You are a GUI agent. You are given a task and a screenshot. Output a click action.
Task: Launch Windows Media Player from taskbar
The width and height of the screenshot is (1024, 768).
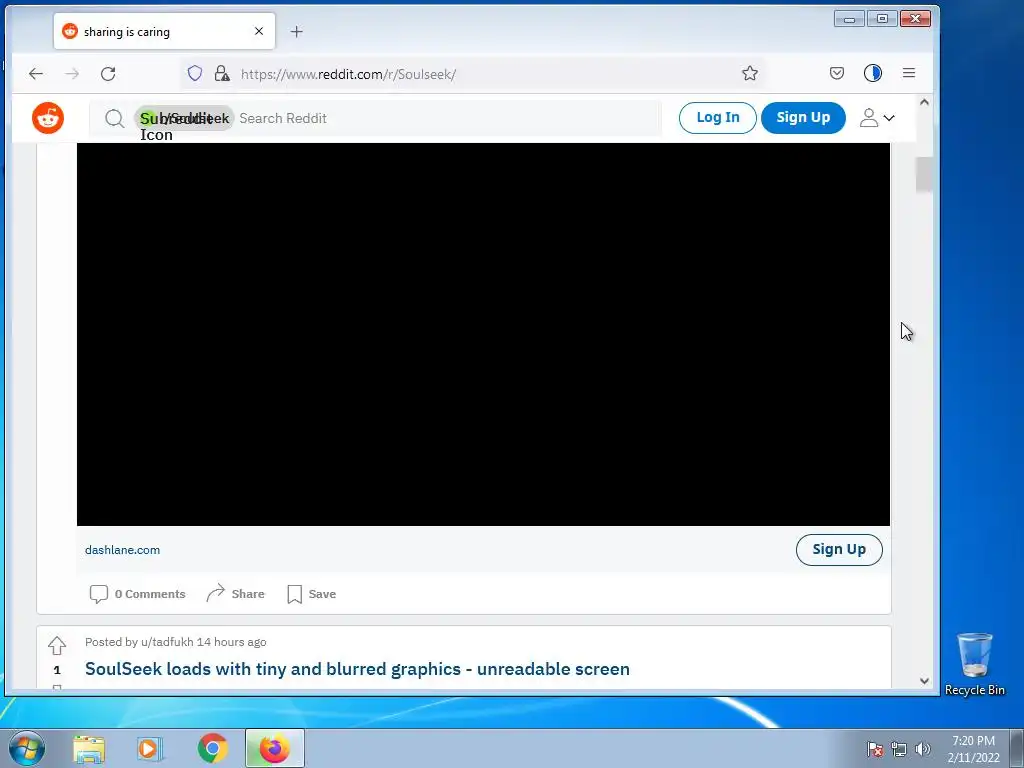point(150,748)
